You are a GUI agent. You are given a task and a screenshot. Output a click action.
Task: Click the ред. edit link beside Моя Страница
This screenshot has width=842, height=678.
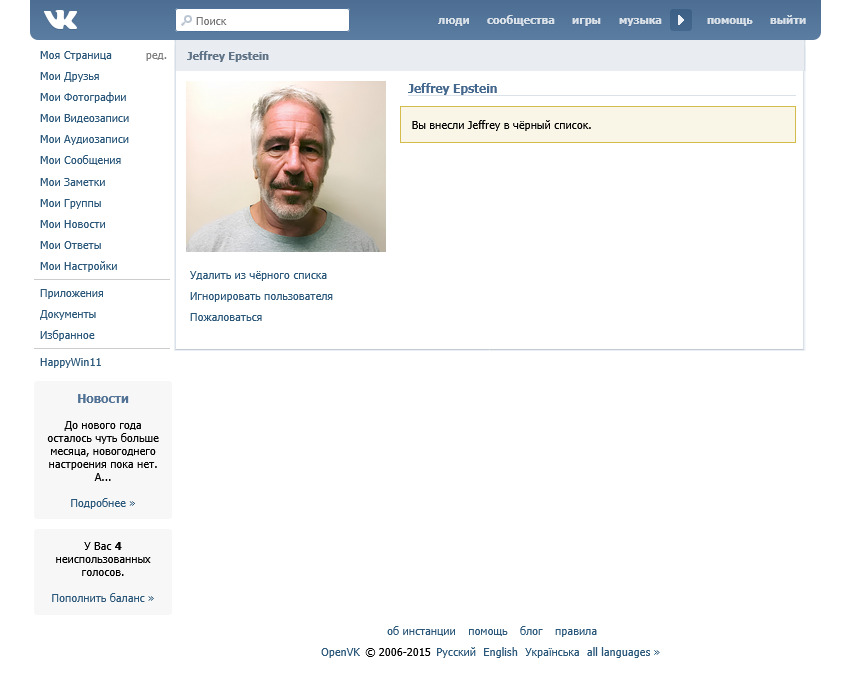tap(156, 55)
